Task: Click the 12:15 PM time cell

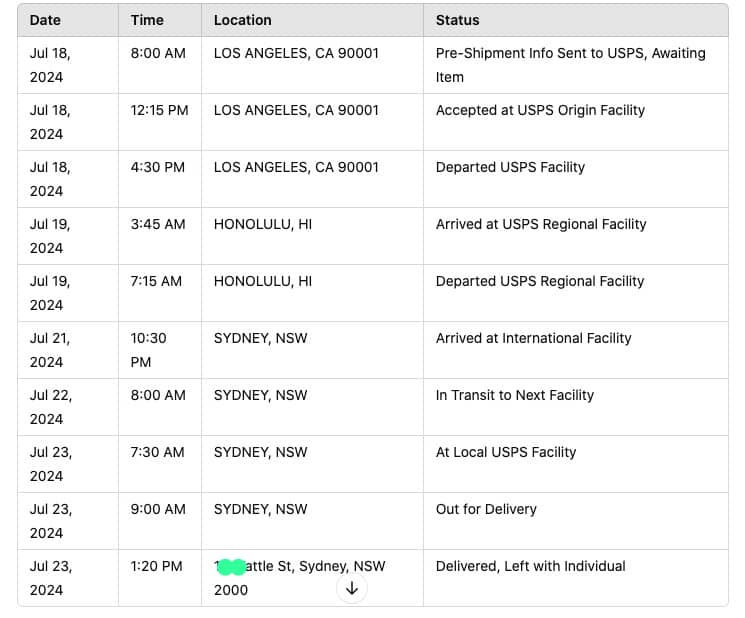Action: pos(159,110)
